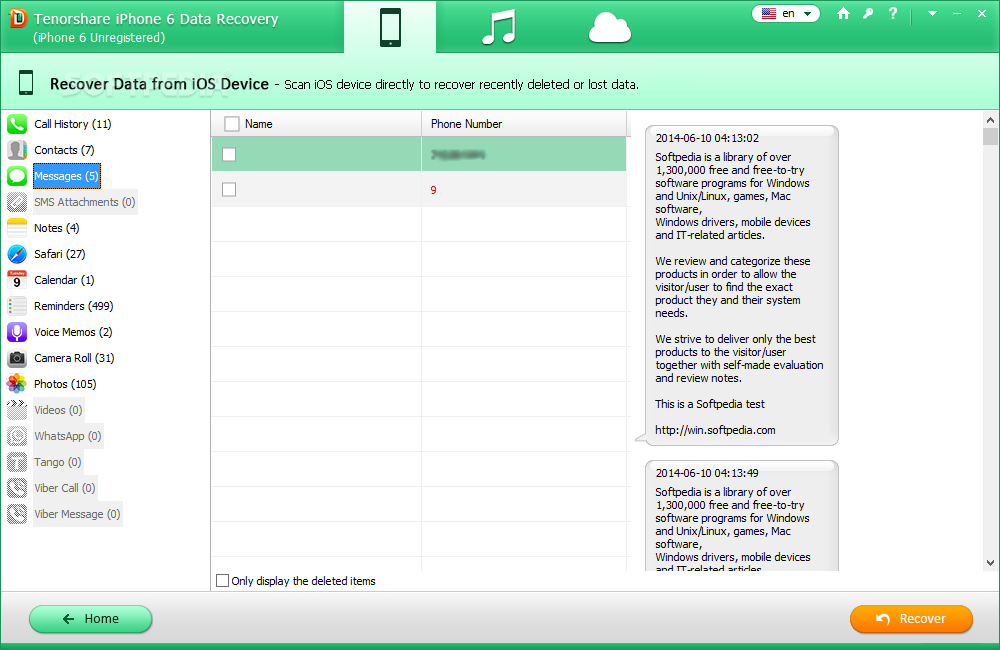This screenshot has width=1000, height=650.
Task: Select Messages (5) category
Action: click(x=66, y=176)
